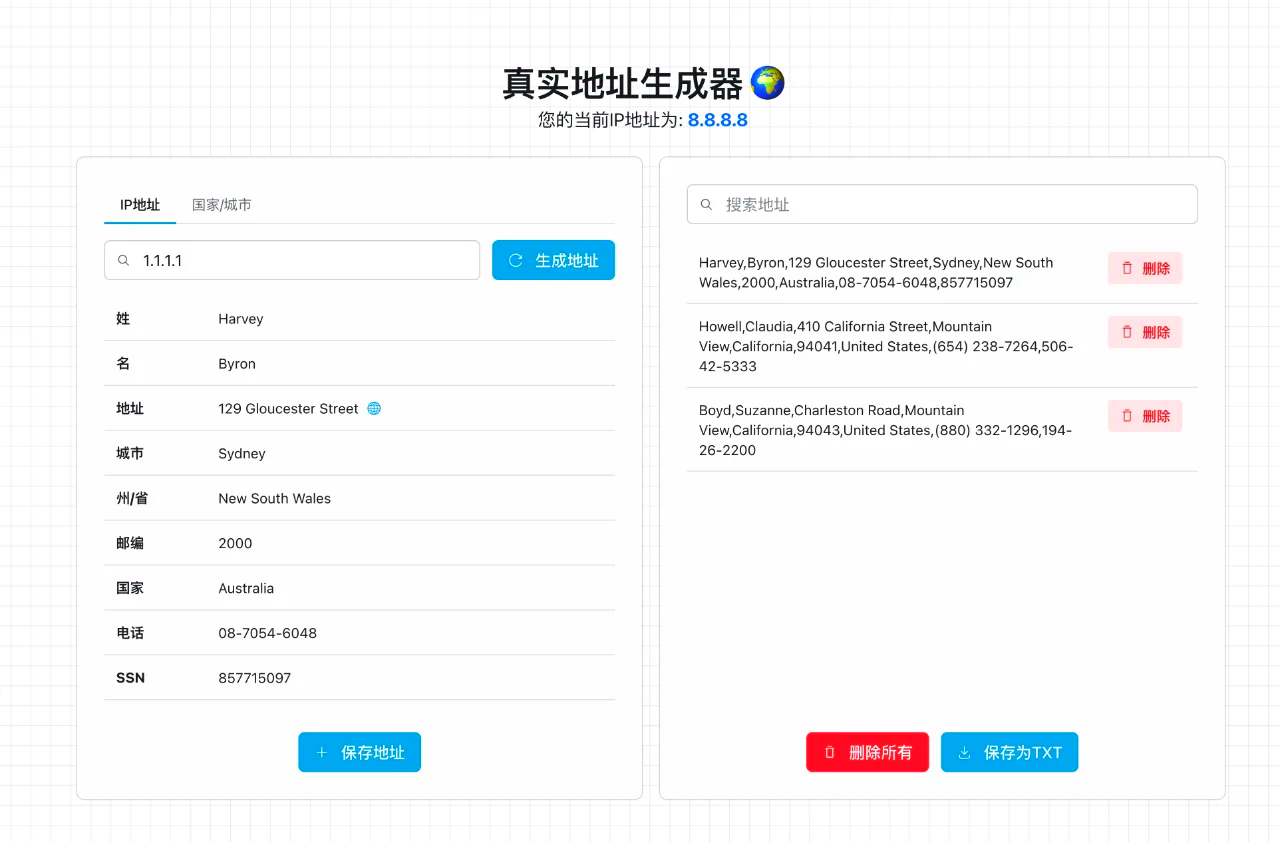Image resolution: width=1280 pixels, height=842 pixels.
Task: Click the phone value 08-7054-6048
Action: [267, 633]
